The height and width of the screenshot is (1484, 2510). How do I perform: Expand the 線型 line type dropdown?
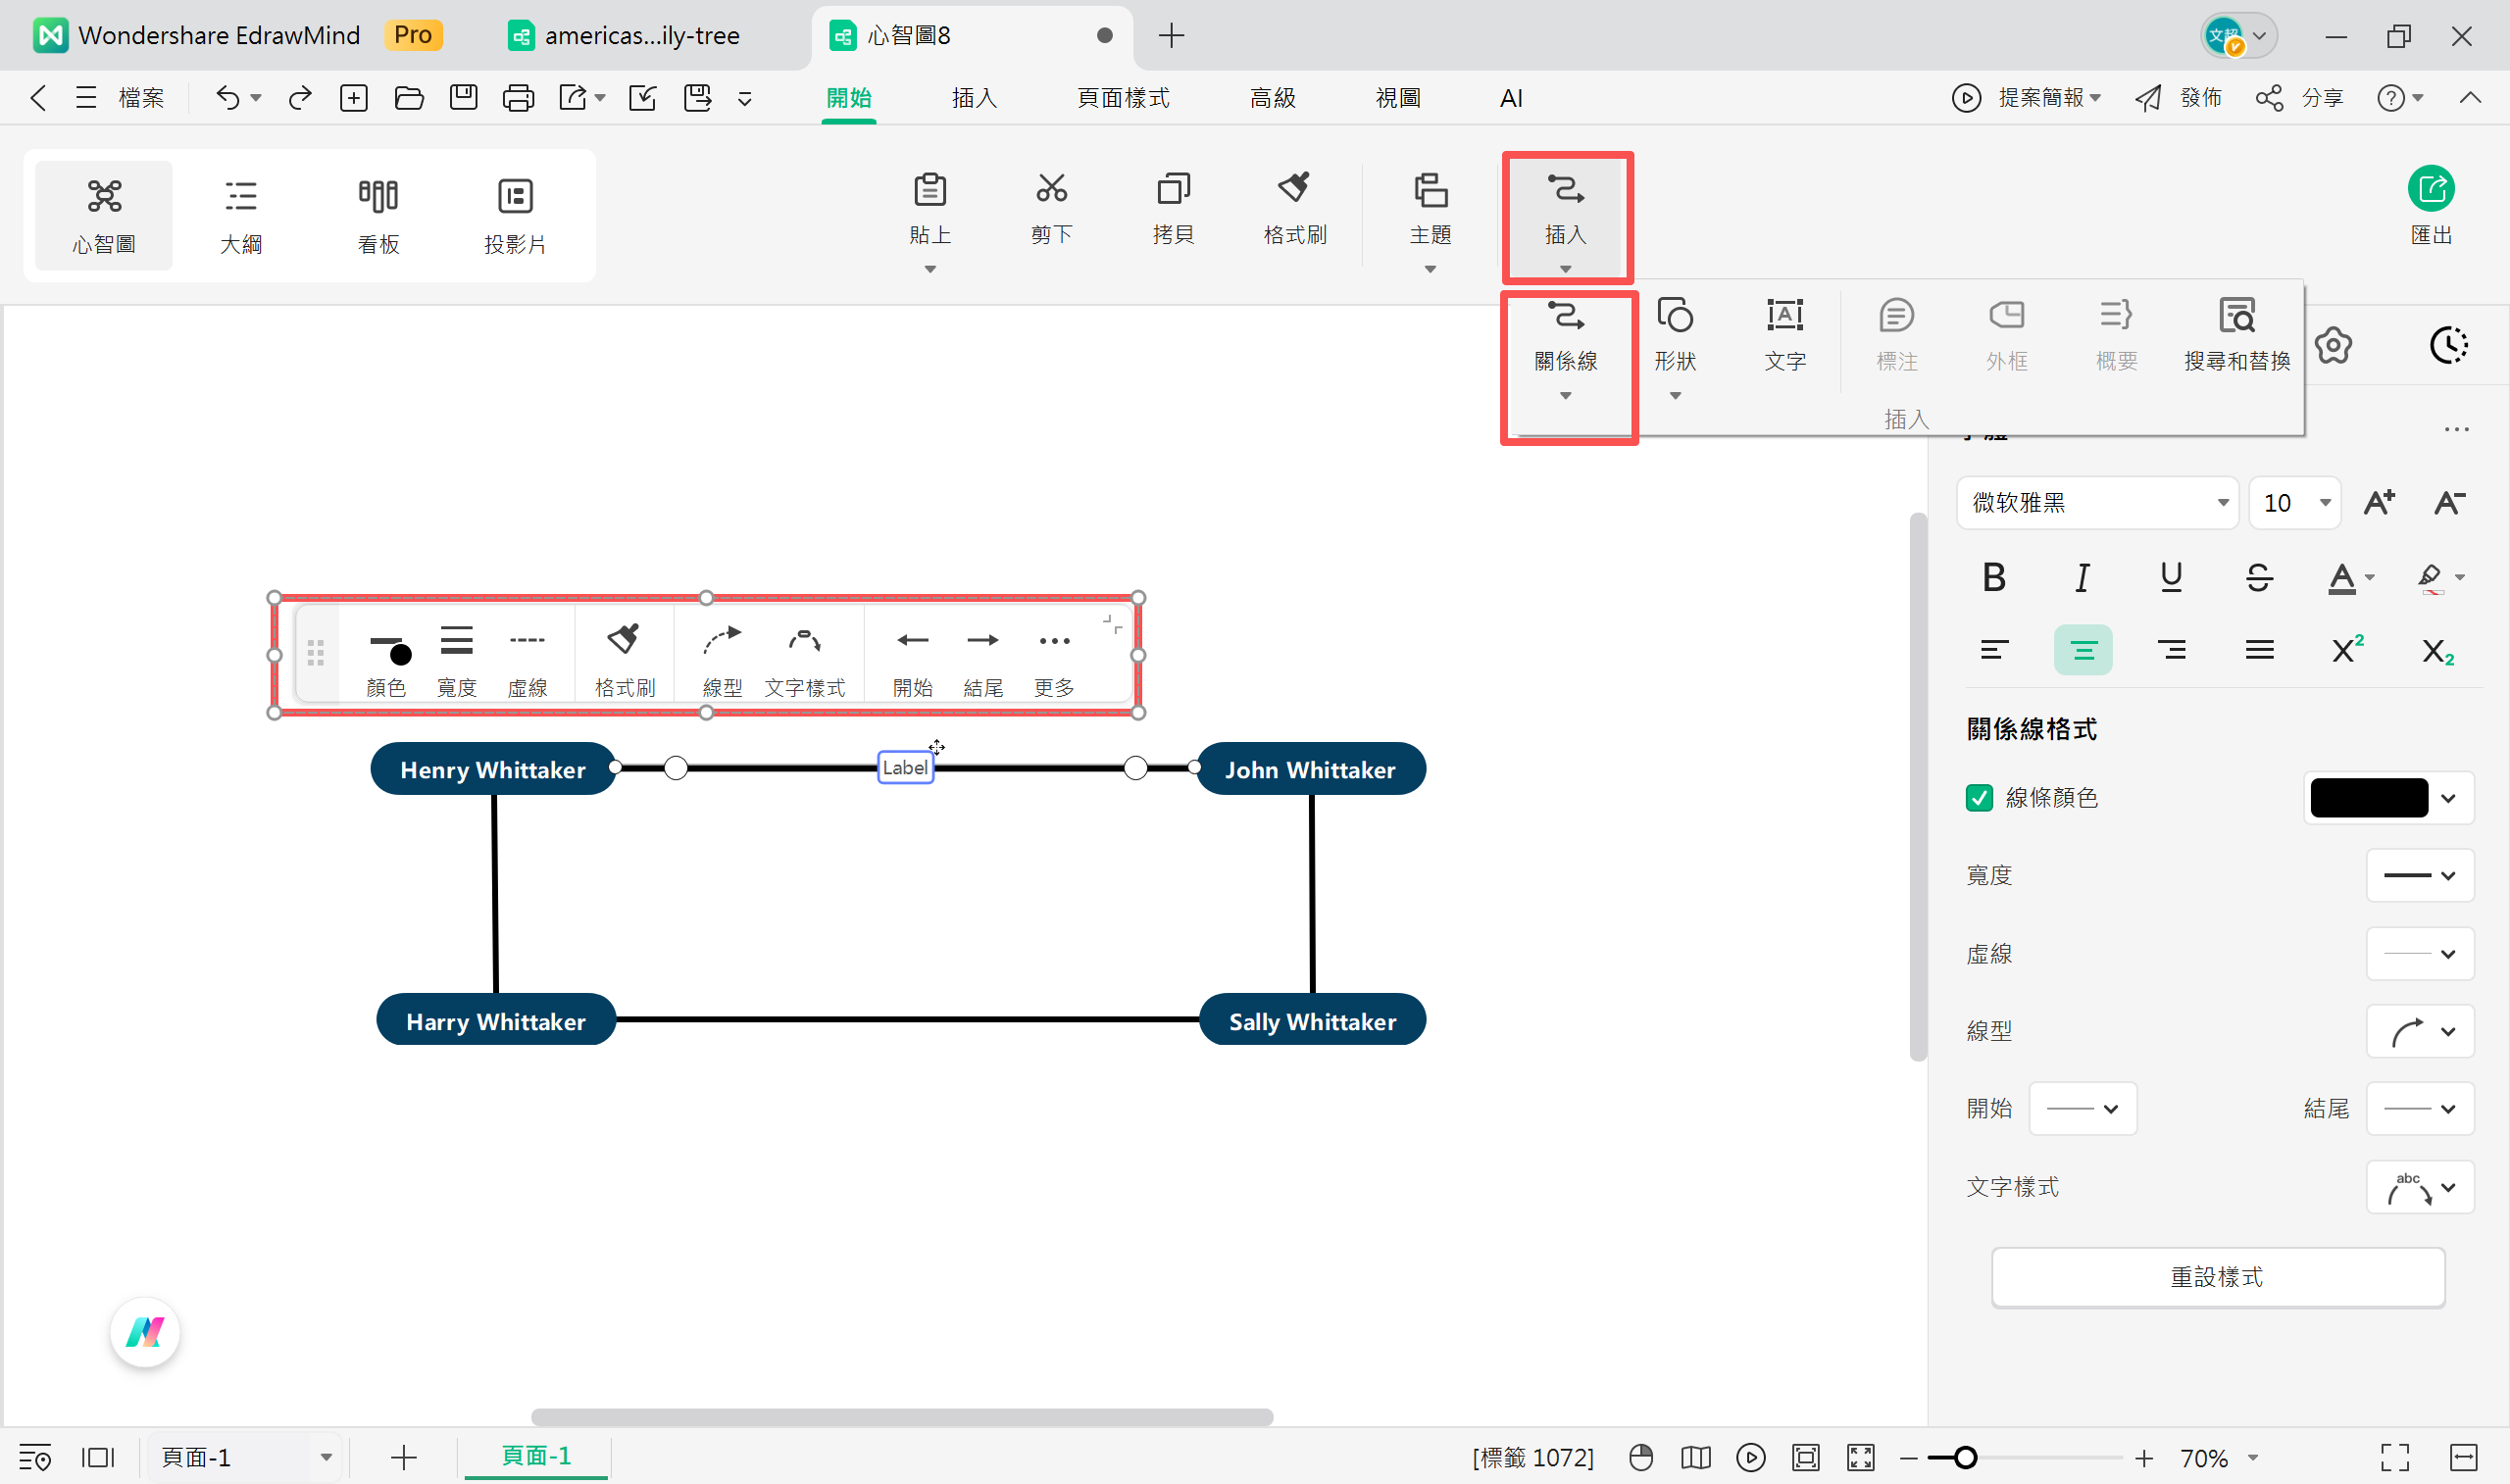coord(2420,1031)
